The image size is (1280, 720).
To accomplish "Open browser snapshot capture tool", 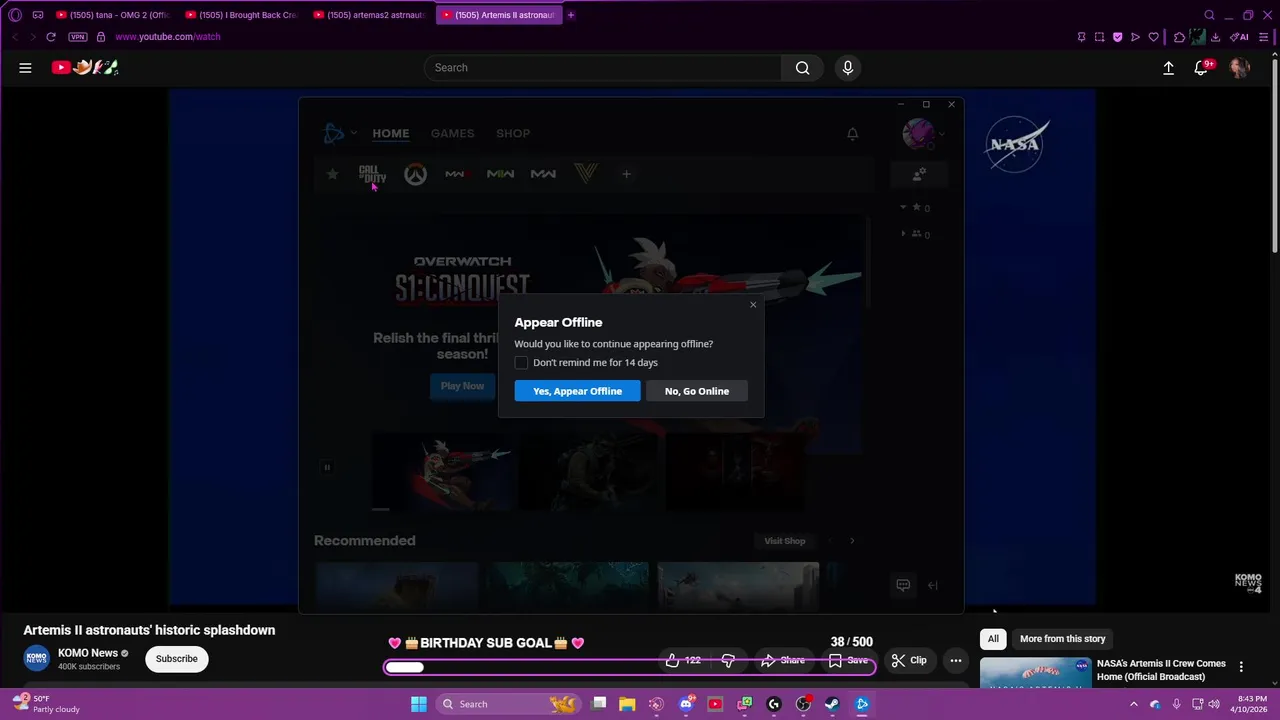I will [x=1099, y=37].
